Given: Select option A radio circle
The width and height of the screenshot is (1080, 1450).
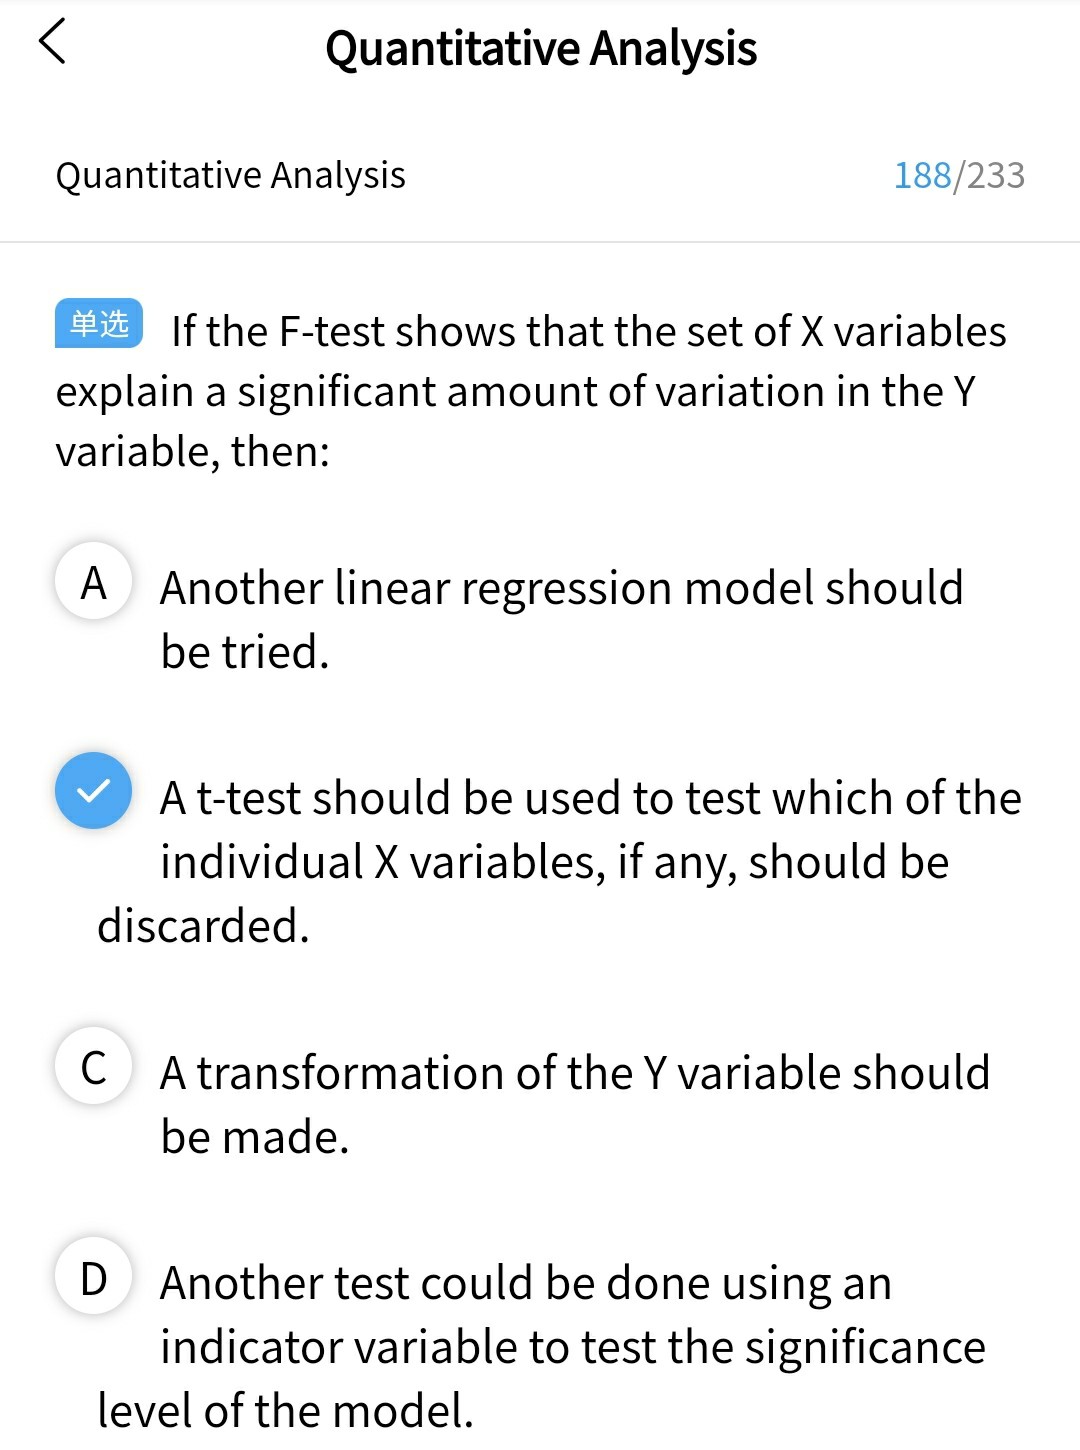Looking at the screenshot, I should coord(93,582).
